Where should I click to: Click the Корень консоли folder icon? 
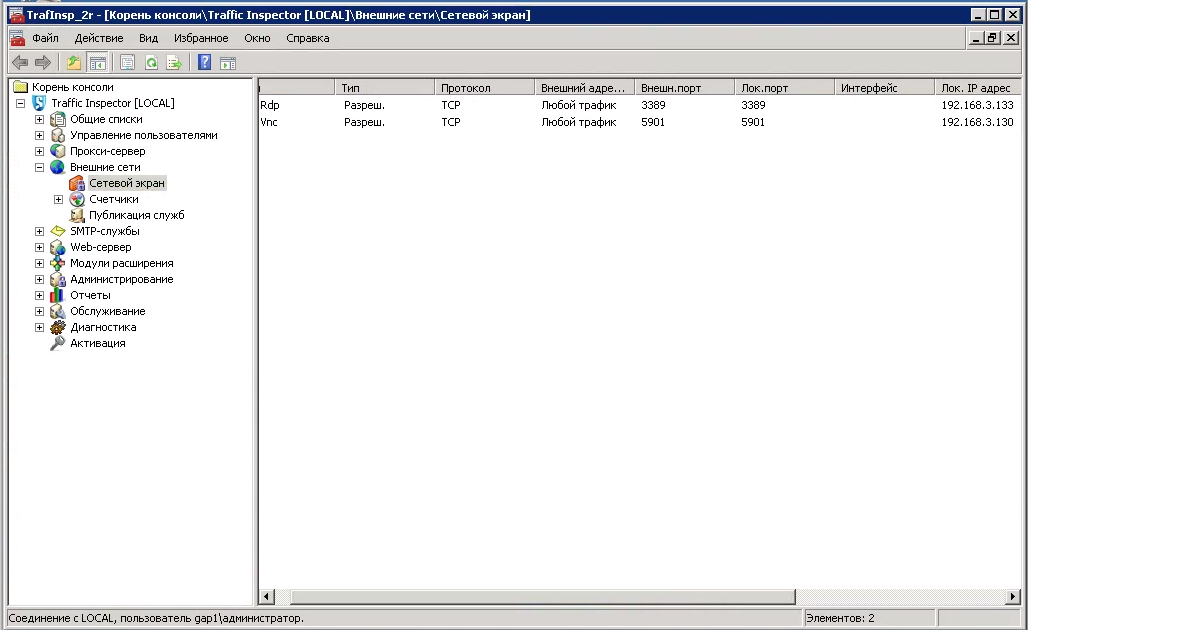click(x=21, y=87)
